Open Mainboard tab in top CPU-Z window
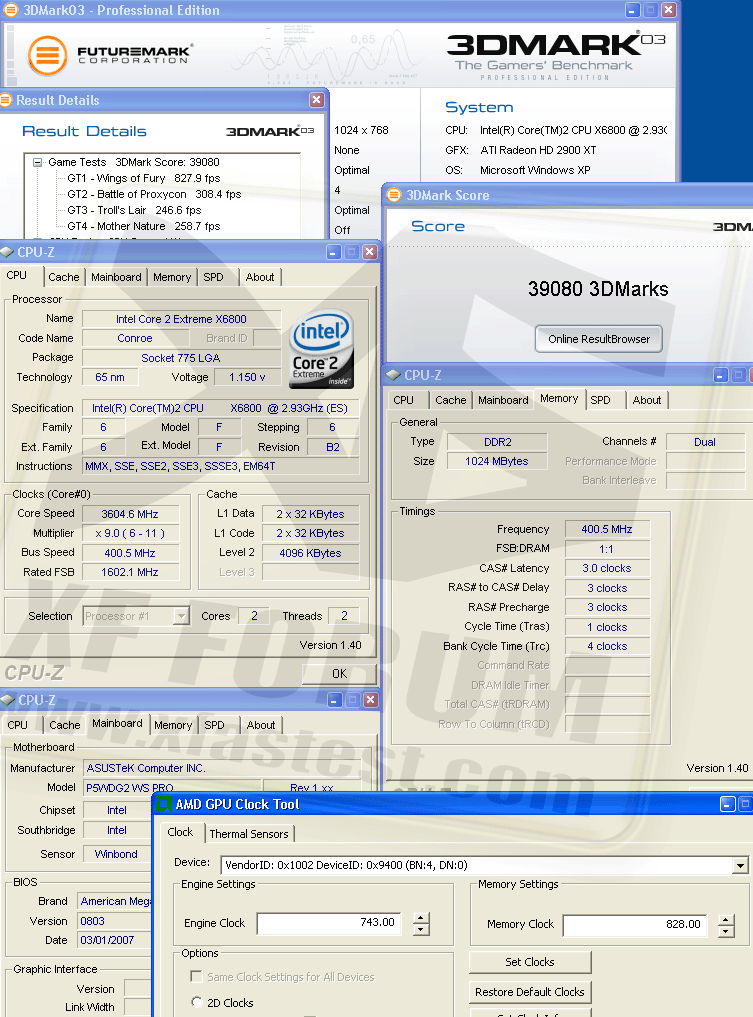The height and width of the screenshot is (1017, 753). 116,277
